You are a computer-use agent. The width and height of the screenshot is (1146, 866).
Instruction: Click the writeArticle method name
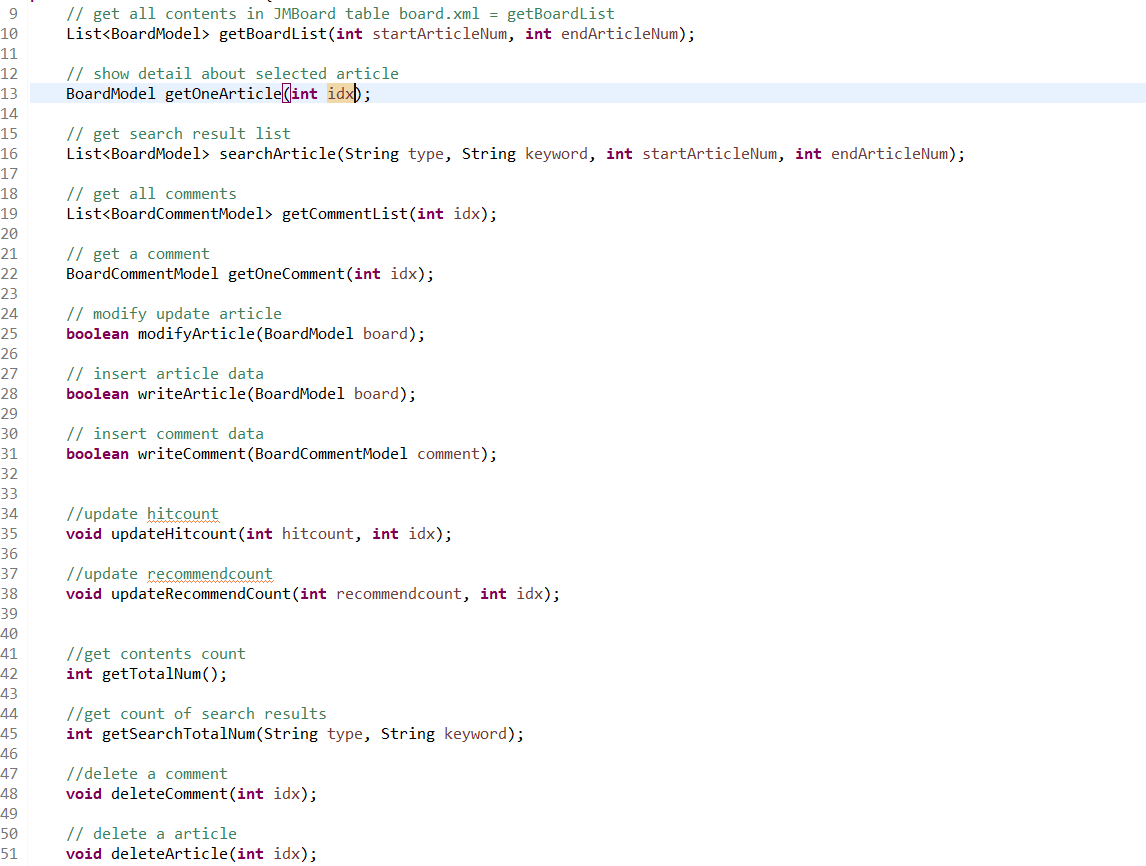point(191,394)
